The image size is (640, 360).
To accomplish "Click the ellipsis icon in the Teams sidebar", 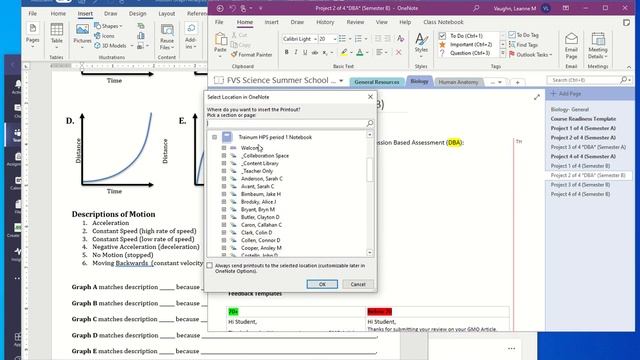I will point(17,278).
